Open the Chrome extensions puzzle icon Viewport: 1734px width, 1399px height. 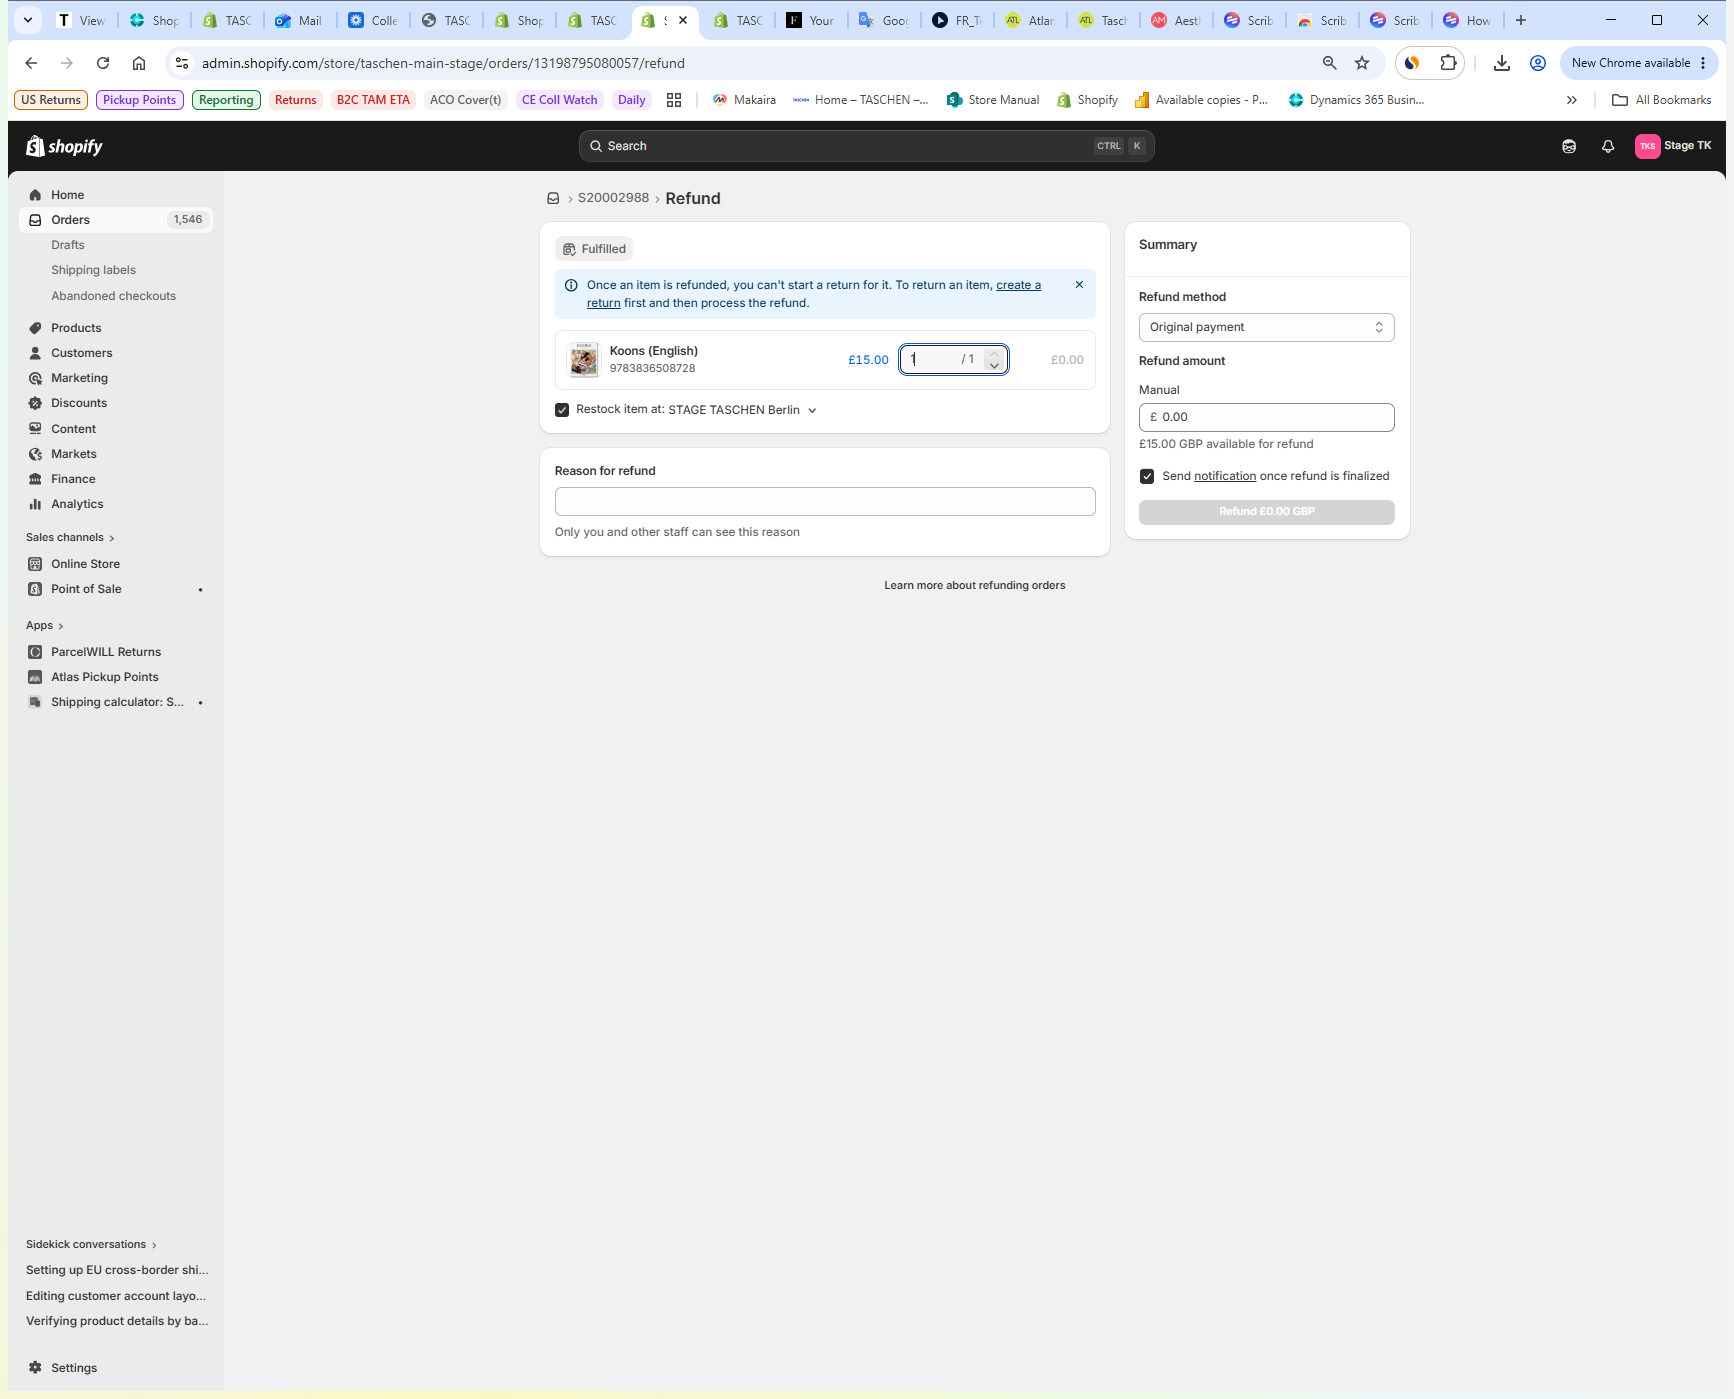[x=1448, y=63]
